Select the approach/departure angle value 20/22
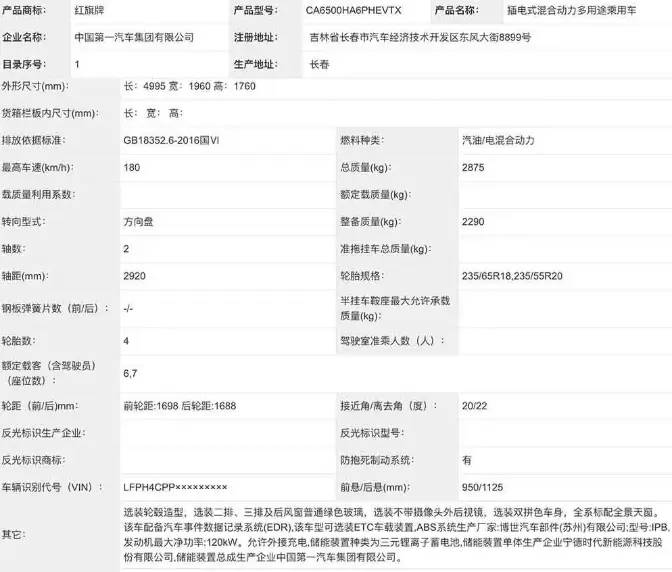 pos(474,407)
